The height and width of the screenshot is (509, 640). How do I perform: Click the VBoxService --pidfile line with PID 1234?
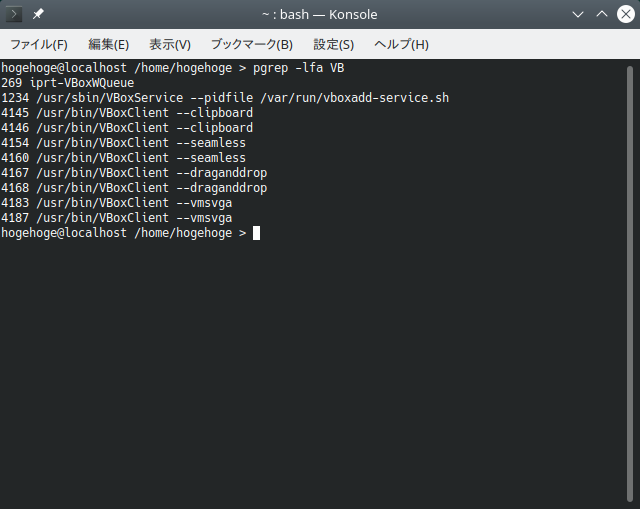click(225, 98)
